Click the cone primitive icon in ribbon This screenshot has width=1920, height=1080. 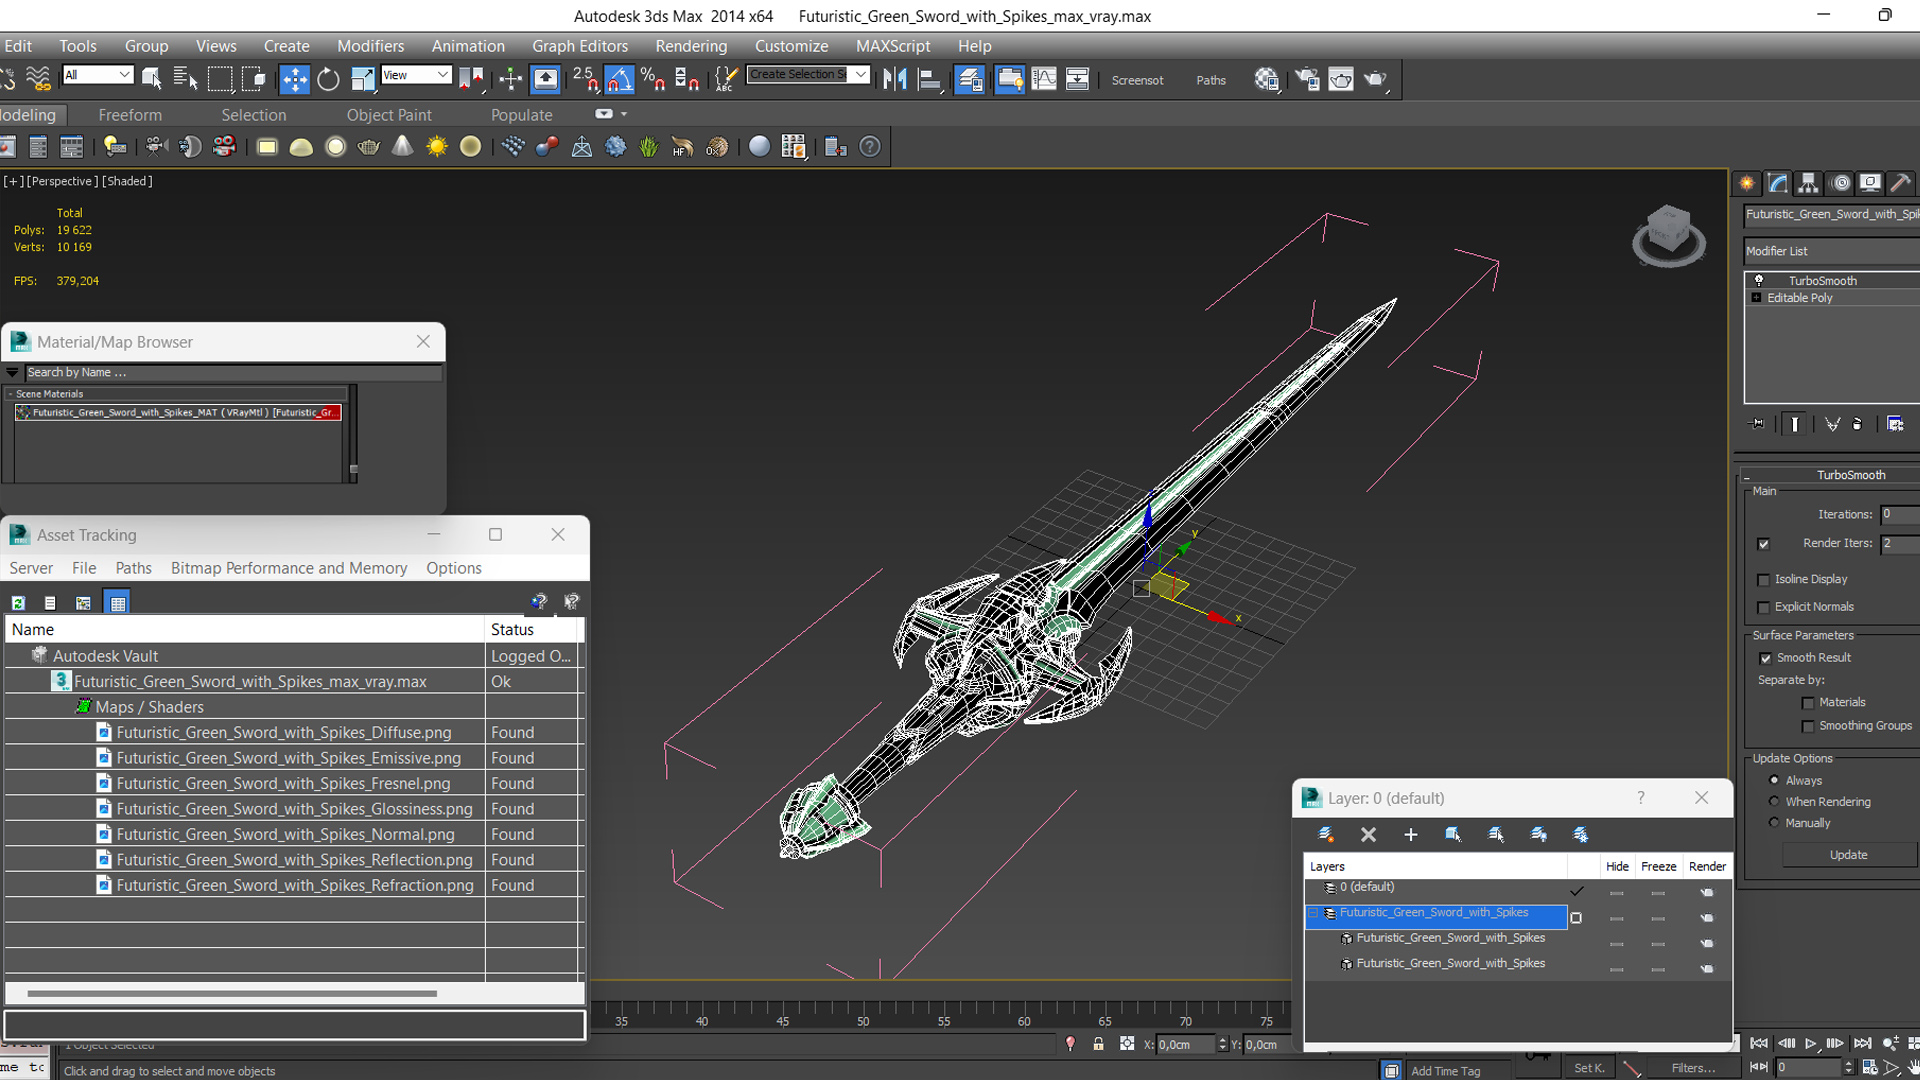click(402, 147)
